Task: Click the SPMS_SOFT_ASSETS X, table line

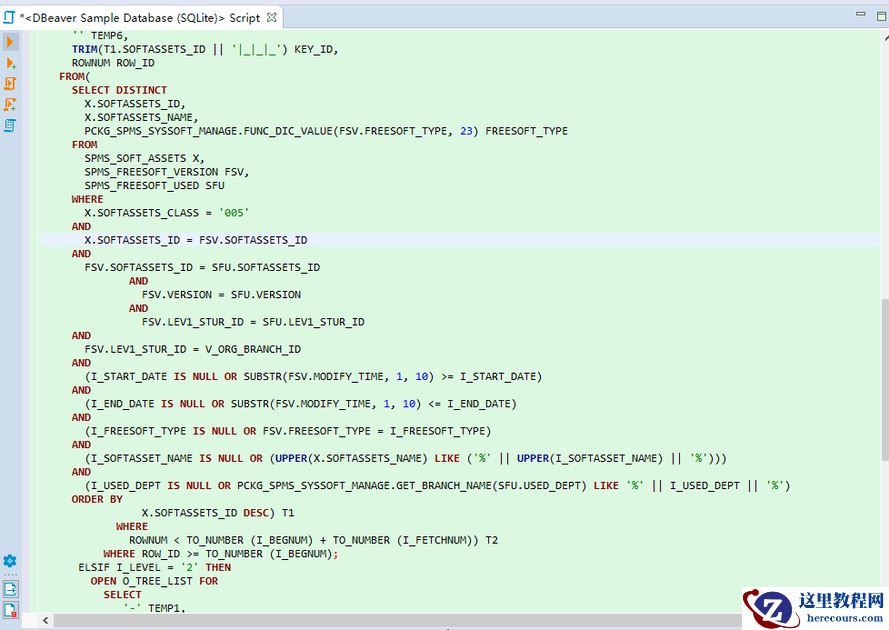Action: (x=144, y=158)
